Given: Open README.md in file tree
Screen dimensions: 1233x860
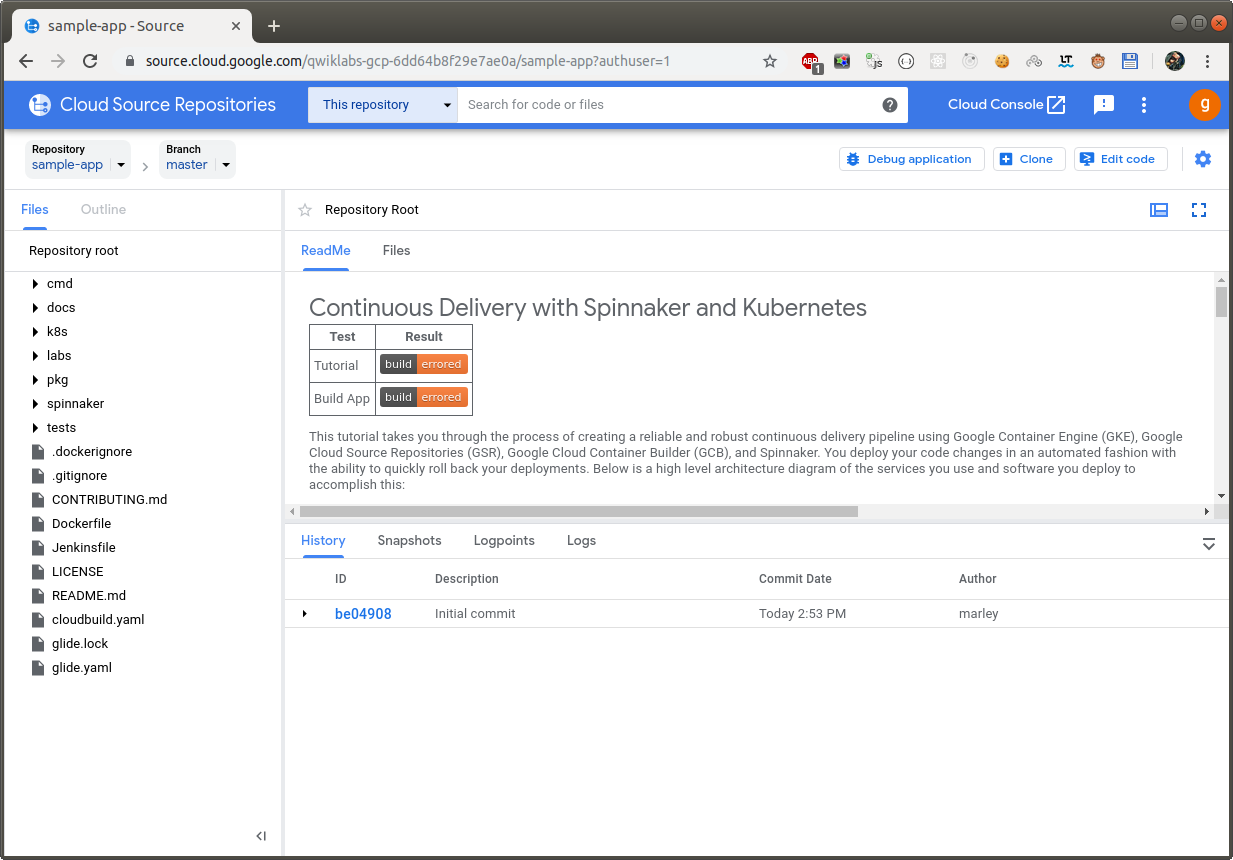Looking at the screenshot, I should point(89,596).
